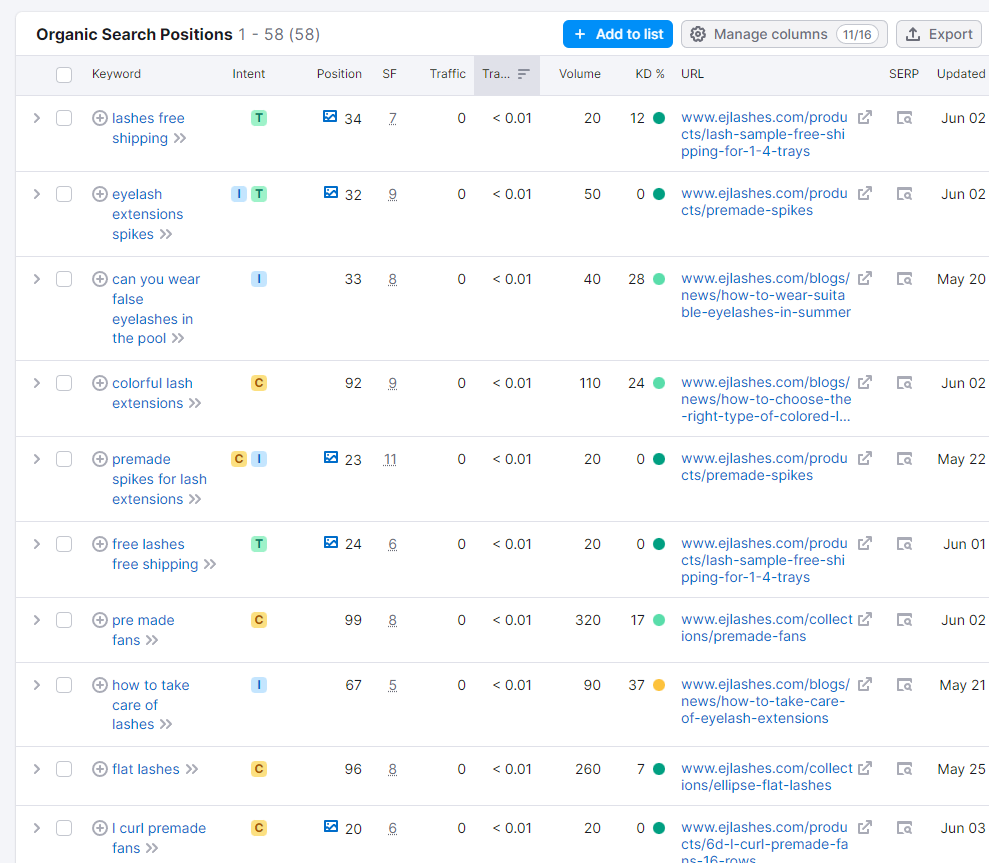The image size is (989, 863).
Task: Open SERP snapshot for l curl premade fans
Action: [x=904, y=828]
